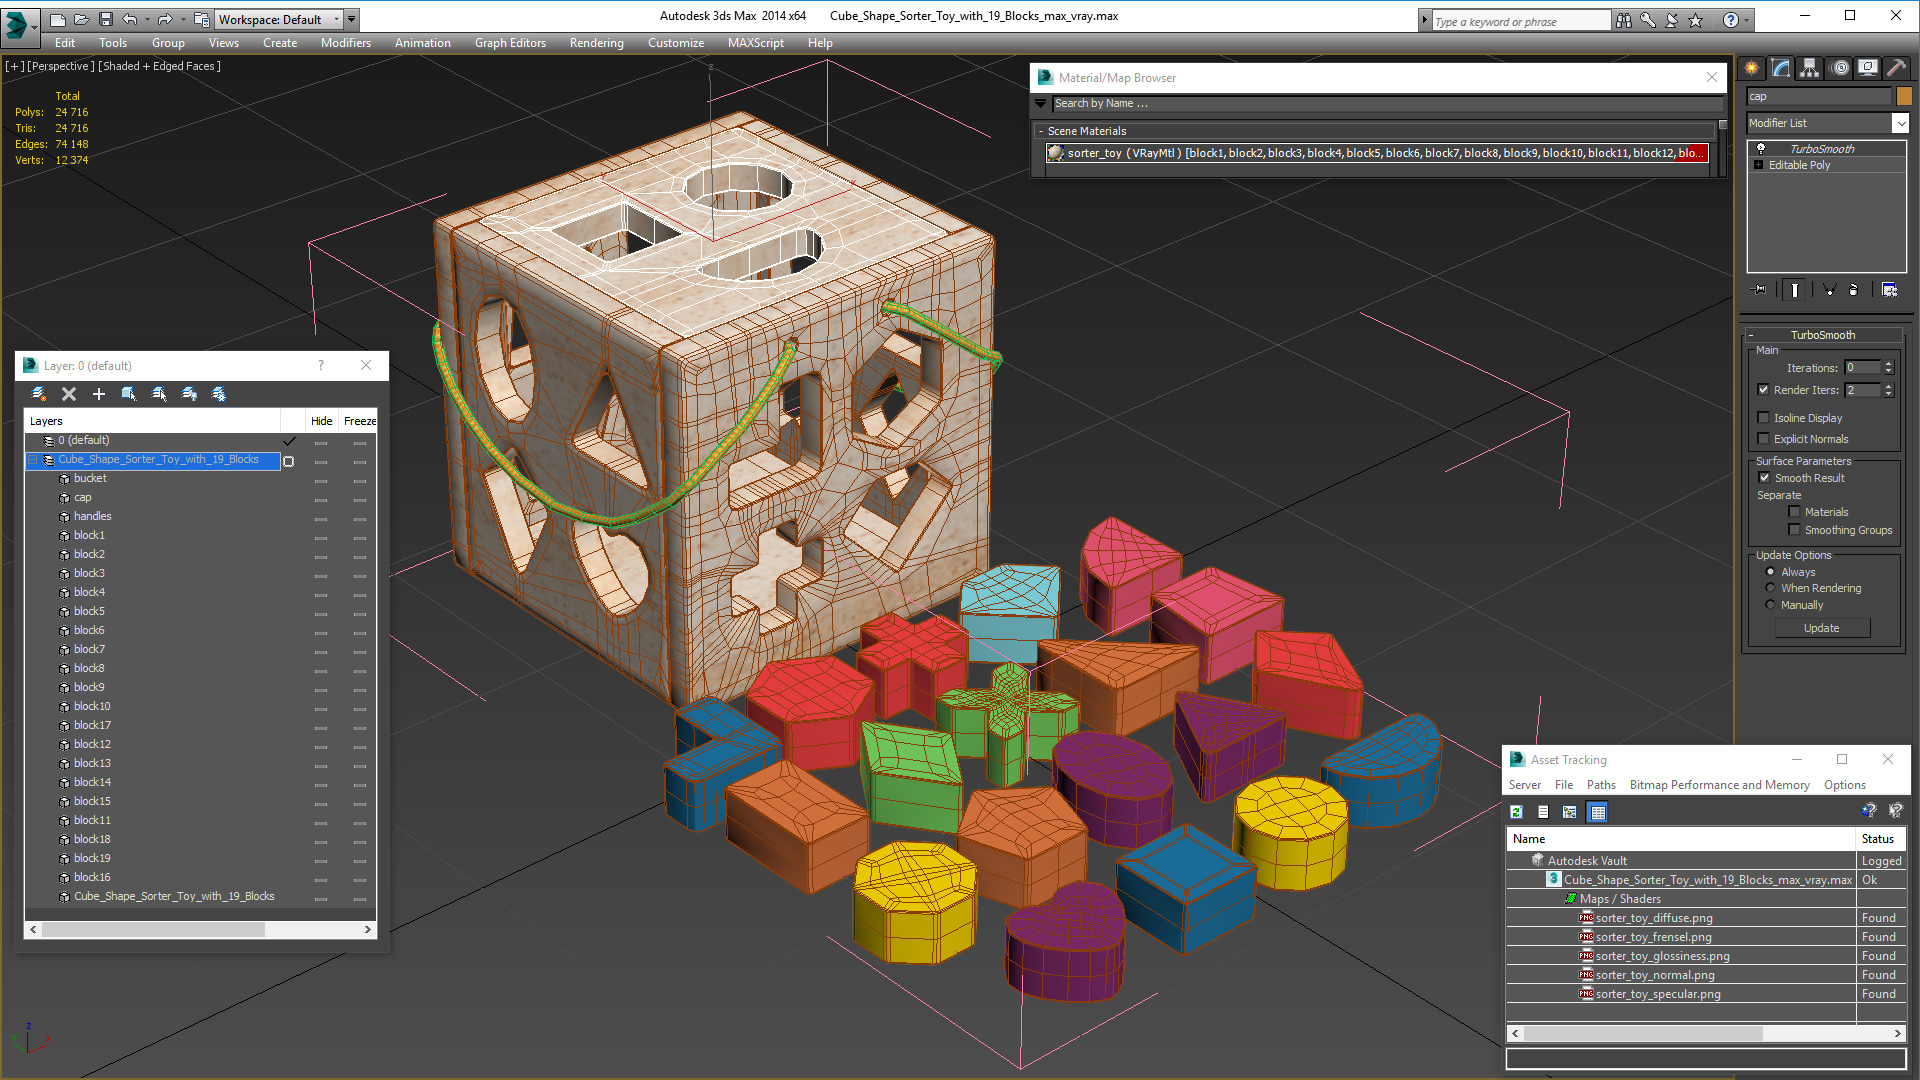Click Create New Layer icon in layer dialog

tap(39, 394)
